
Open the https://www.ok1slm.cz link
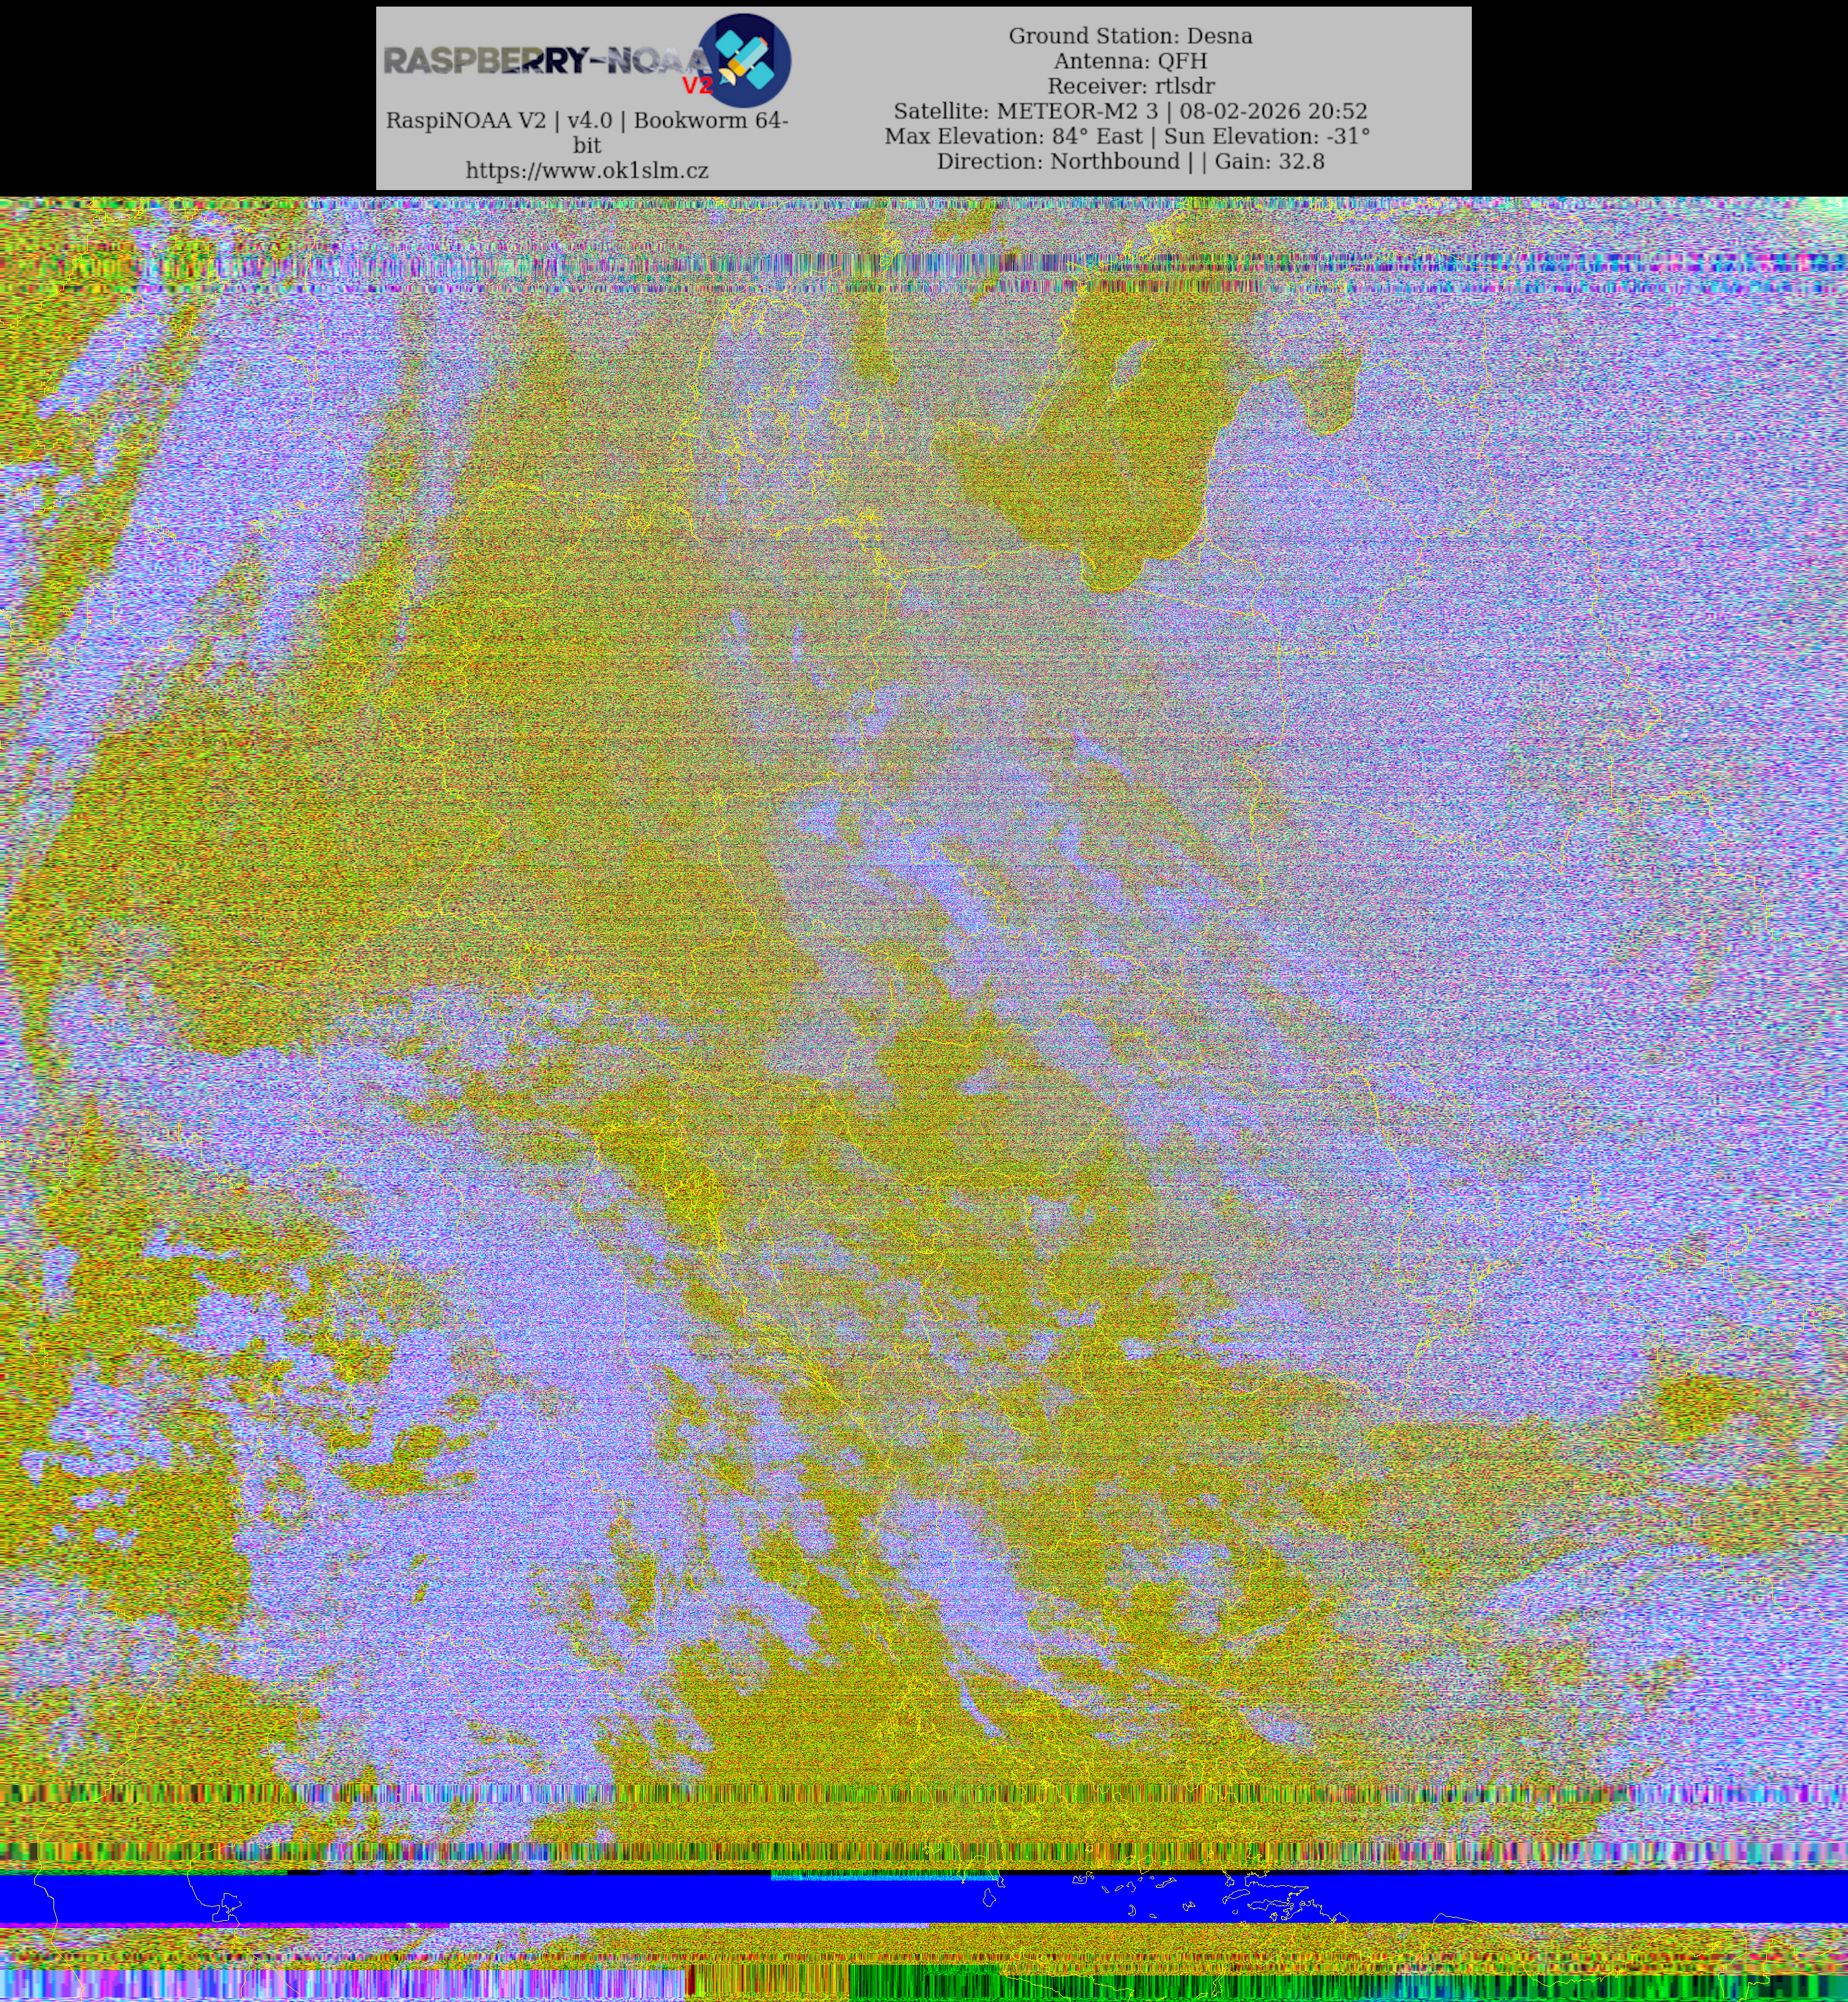[587, 171]
